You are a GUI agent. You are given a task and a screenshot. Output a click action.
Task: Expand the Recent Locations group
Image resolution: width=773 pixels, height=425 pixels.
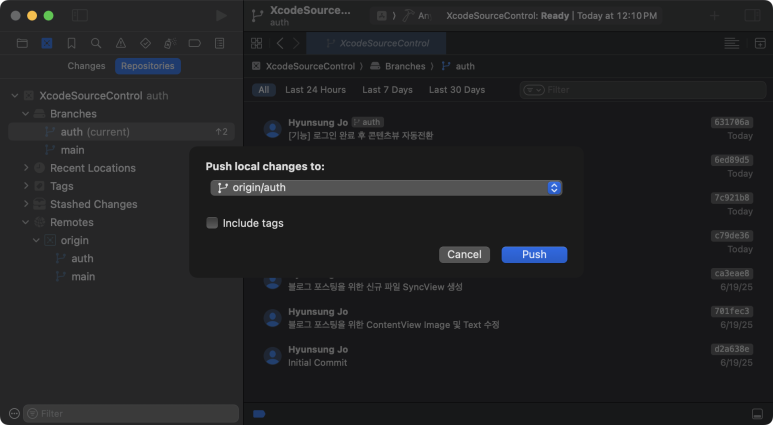26,168
